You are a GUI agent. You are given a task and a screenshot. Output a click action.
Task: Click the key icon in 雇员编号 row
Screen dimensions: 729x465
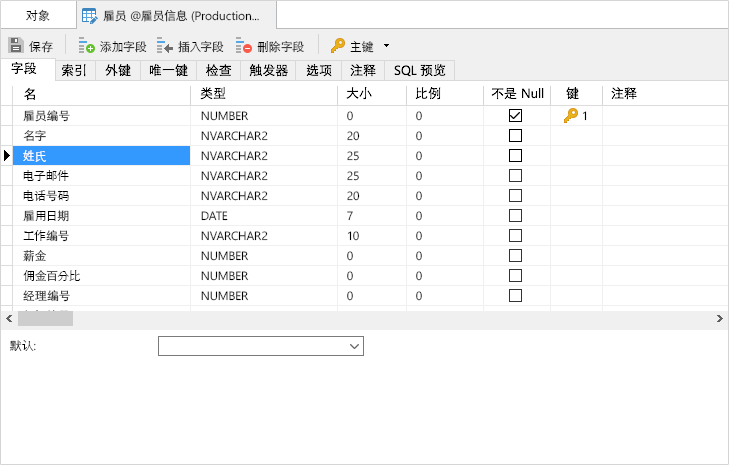click(571, 116)
